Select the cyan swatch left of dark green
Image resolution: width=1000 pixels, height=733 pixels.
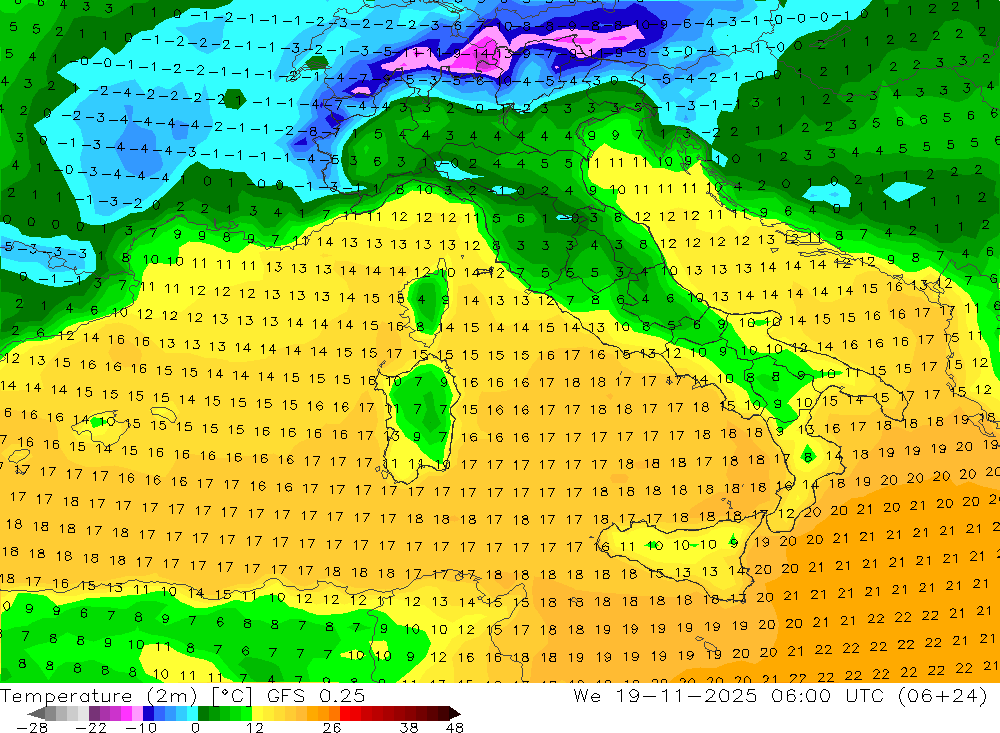pos(192,713)
